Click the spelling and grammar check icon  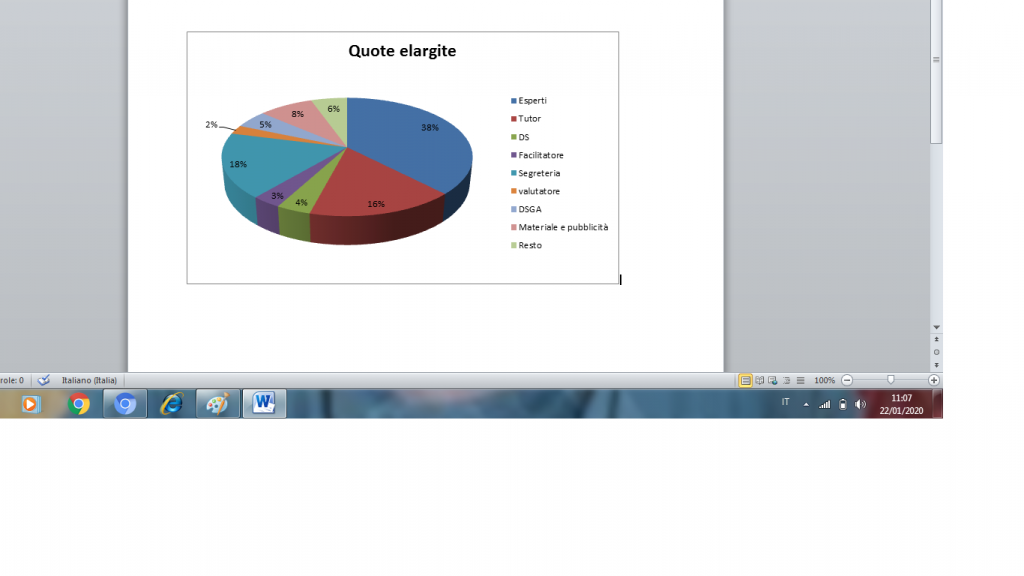point(44,380)
